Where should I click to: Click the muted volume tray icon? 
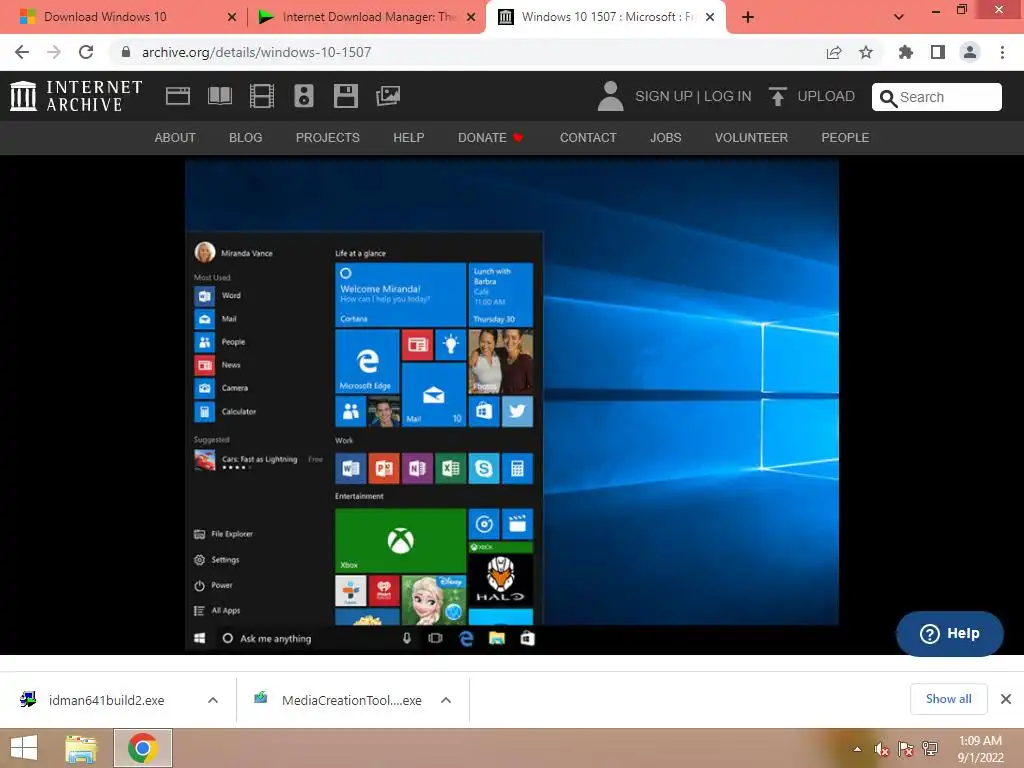(882, 750)
